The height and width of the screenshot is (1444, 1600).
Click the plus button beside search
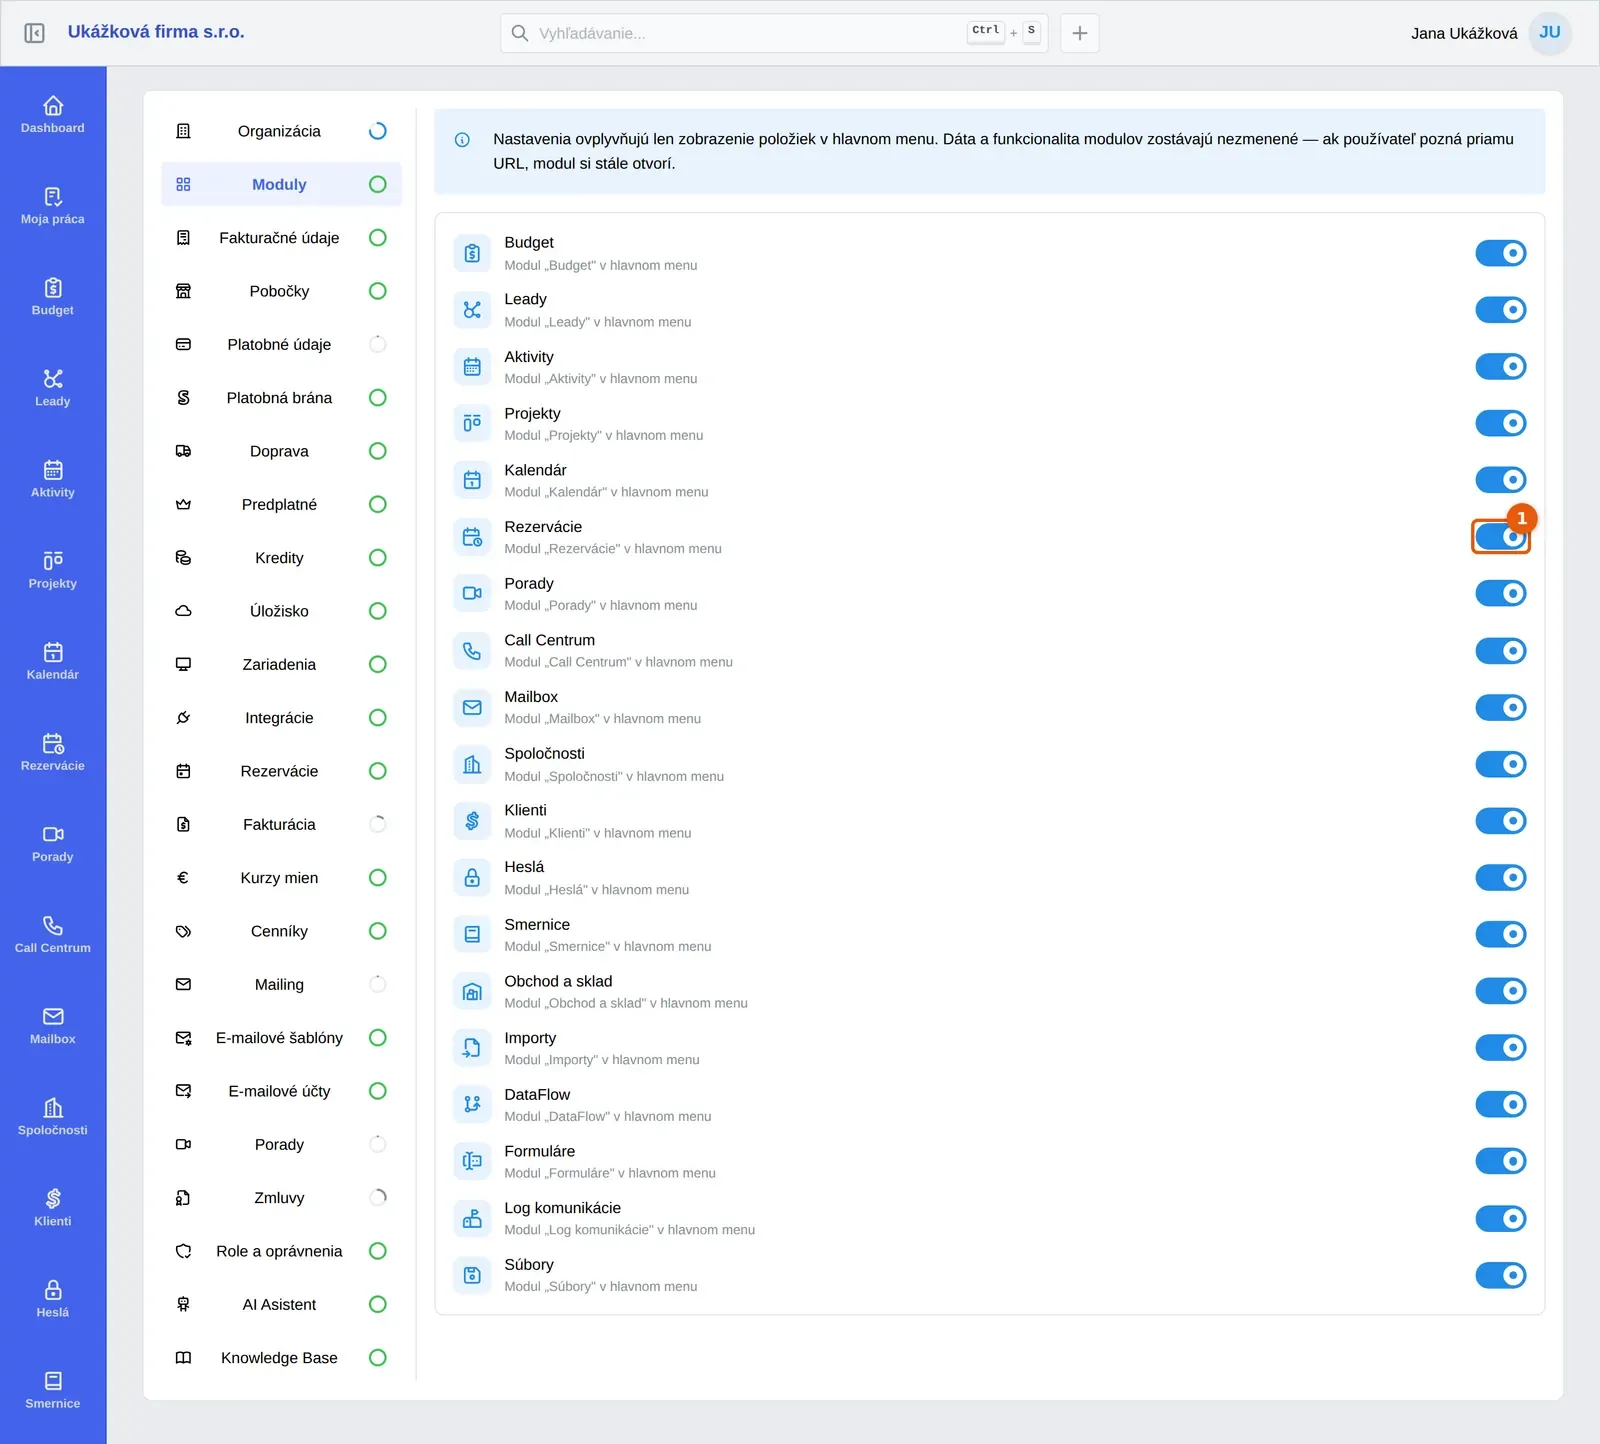(x=1080, y=33)
